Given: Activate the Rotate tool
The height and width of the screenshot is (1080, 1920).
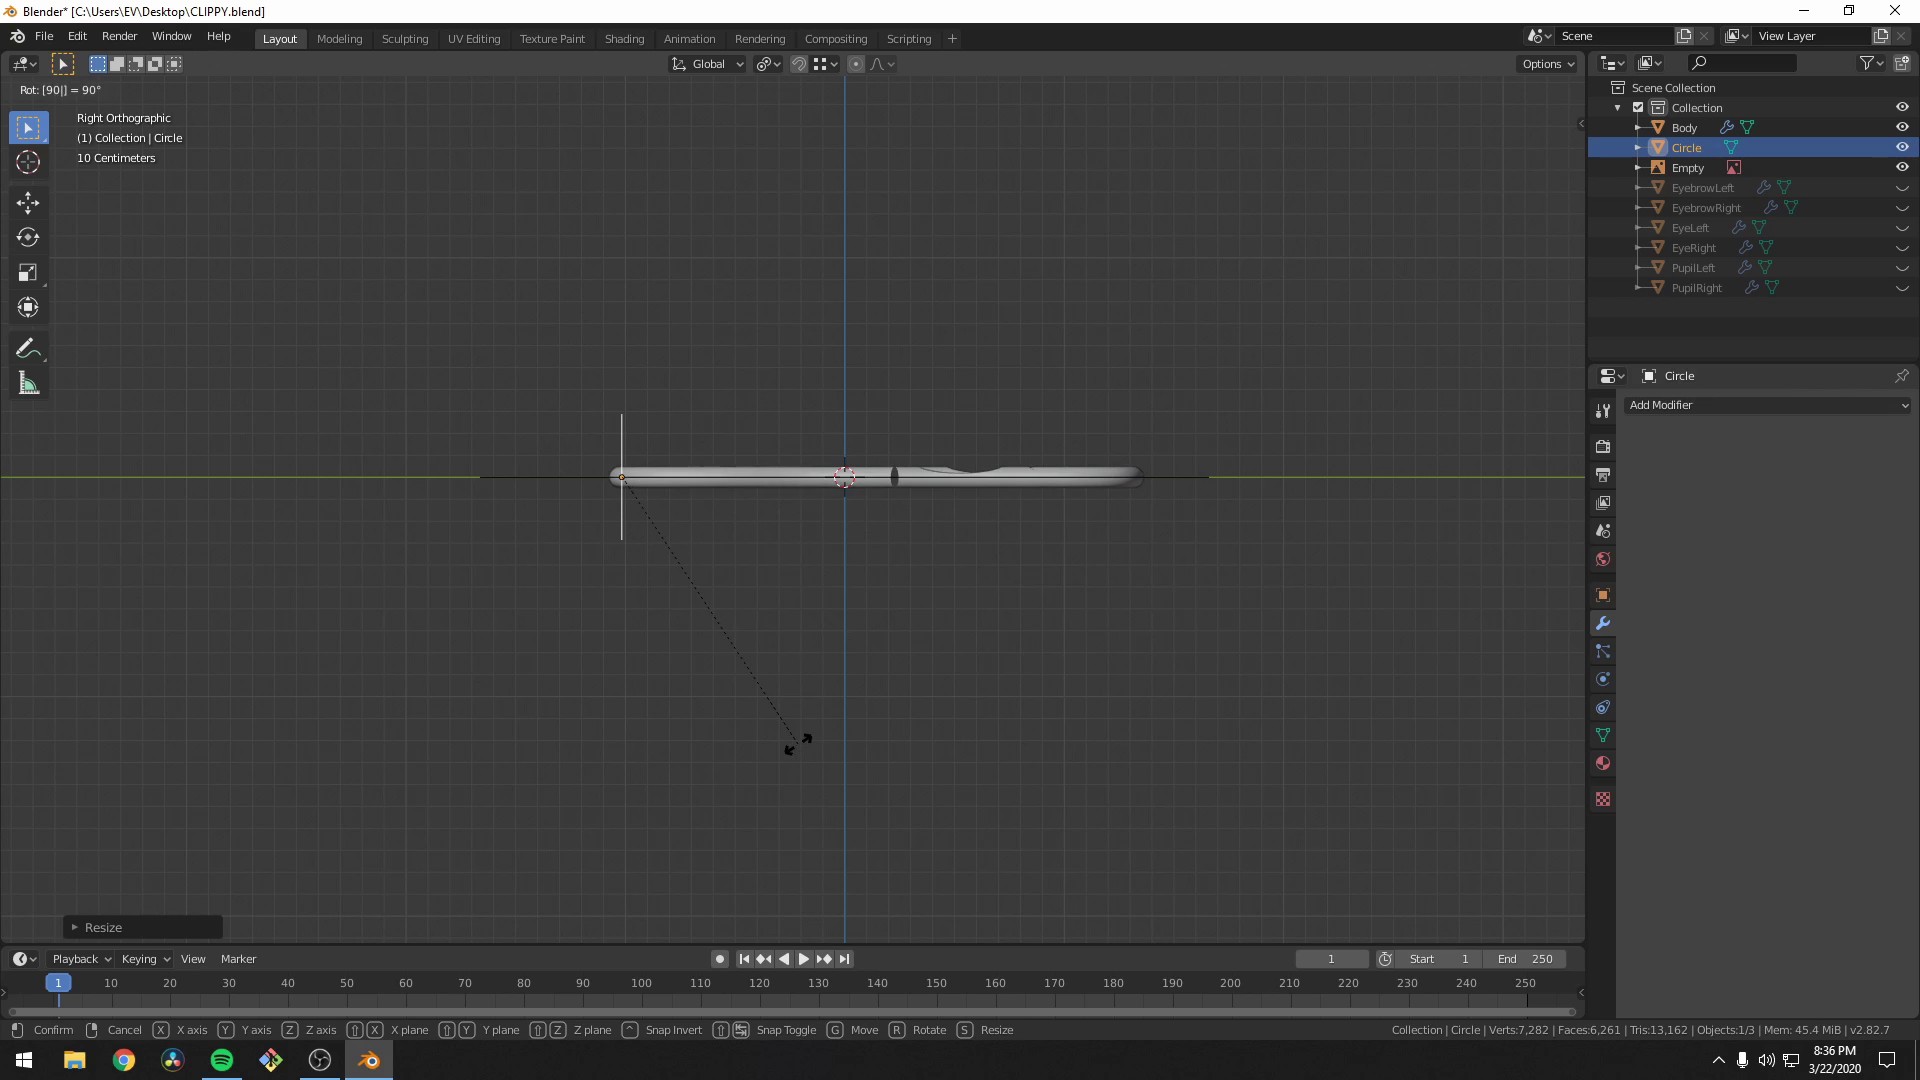Looking at the screenshot, I should (28, 238).
